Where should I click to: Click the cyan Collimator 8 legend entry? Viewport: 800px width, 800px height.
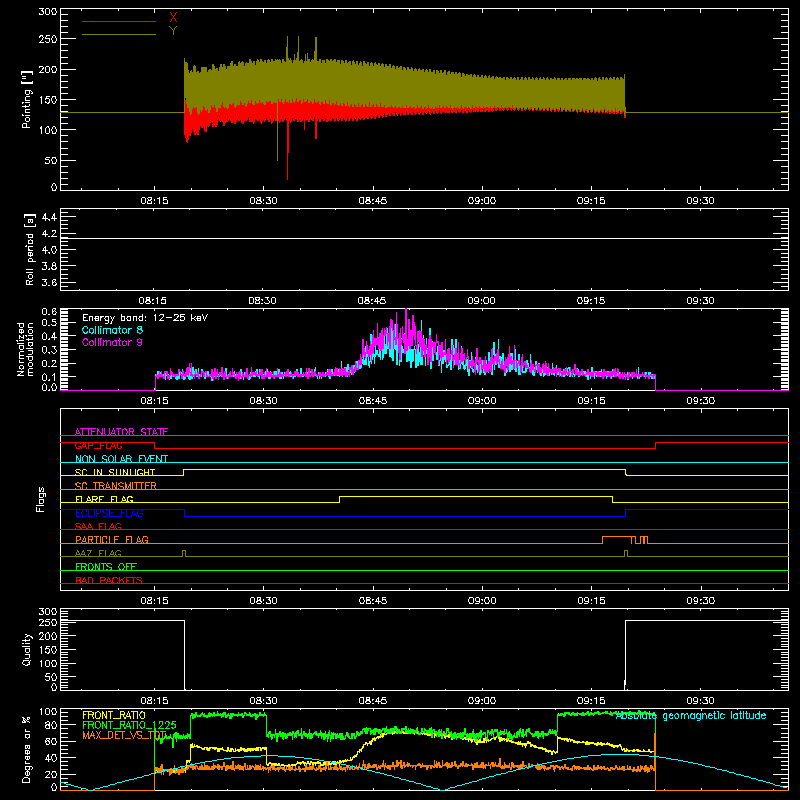(x=112, y=330)
